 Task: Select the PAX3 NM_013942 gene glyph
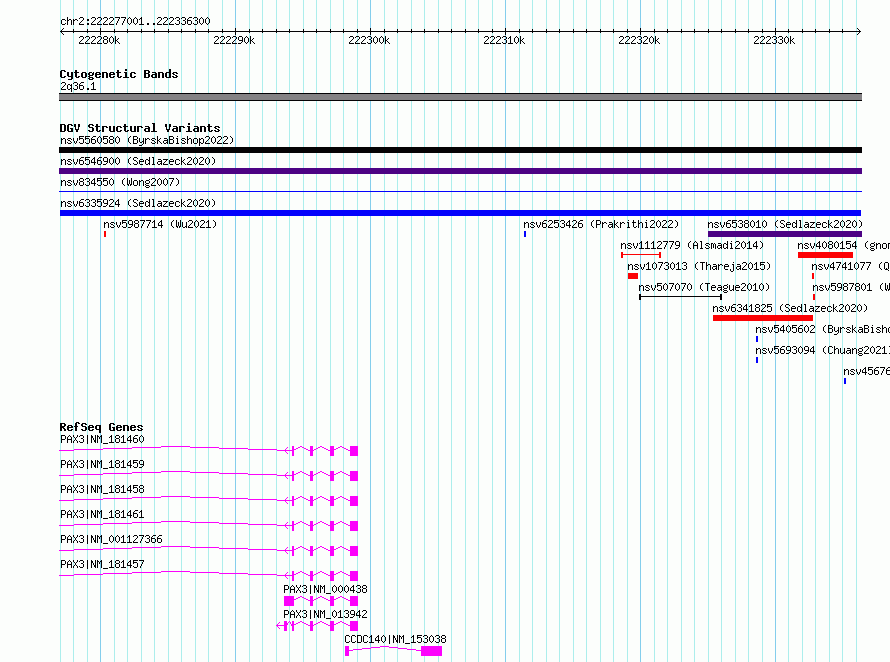click(x=317, y=626)
